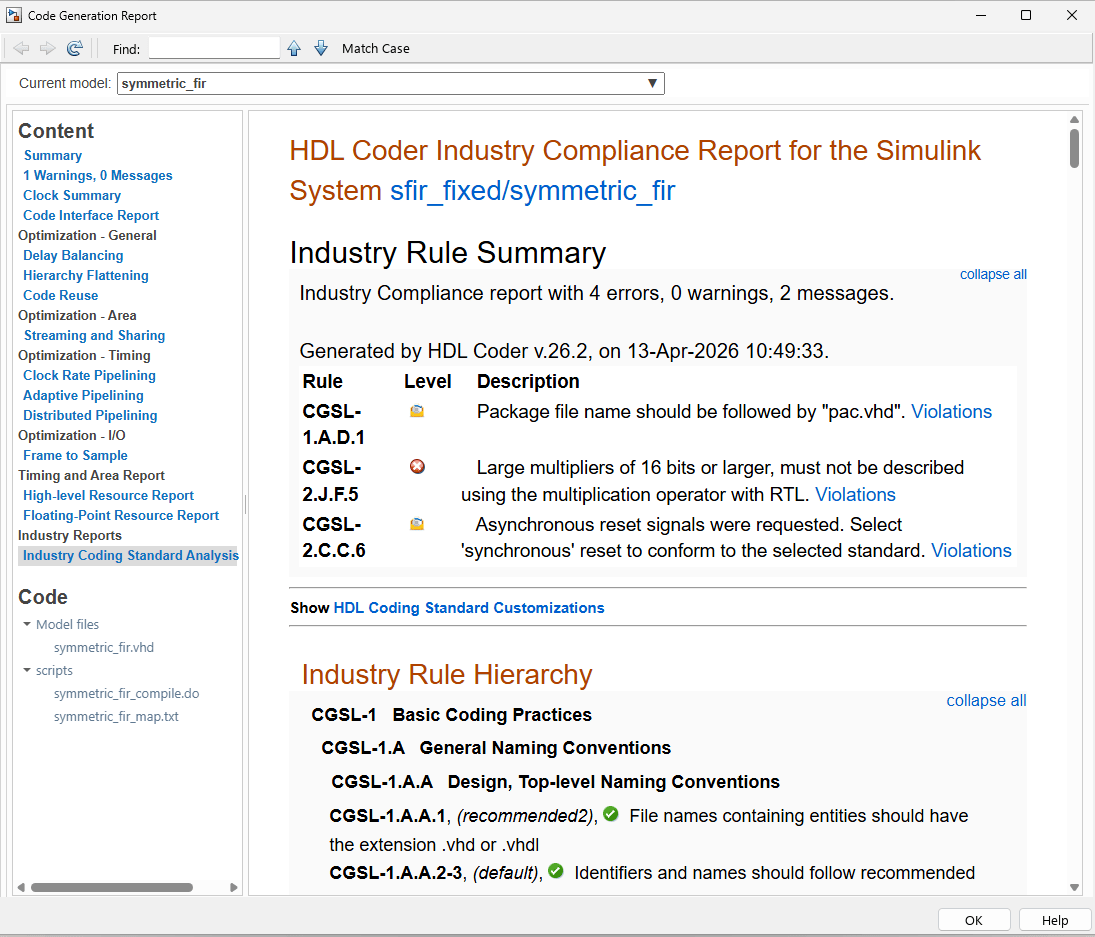Click error icon for rule CGSL-2.J.F.5
This screenshot has width=1095, height=937.
coord(417,466)
